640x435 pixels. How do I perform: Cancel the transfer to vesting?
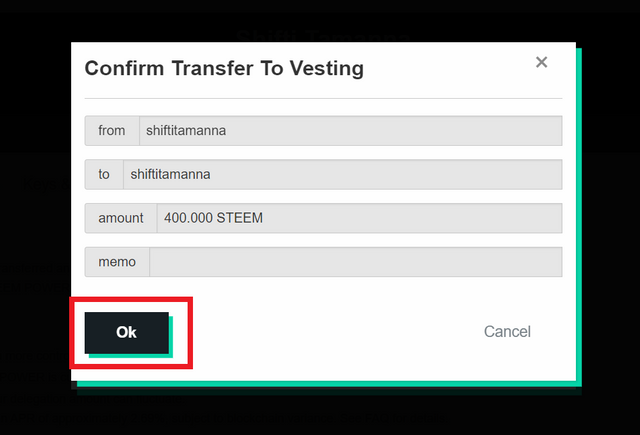tap(507, 332)
